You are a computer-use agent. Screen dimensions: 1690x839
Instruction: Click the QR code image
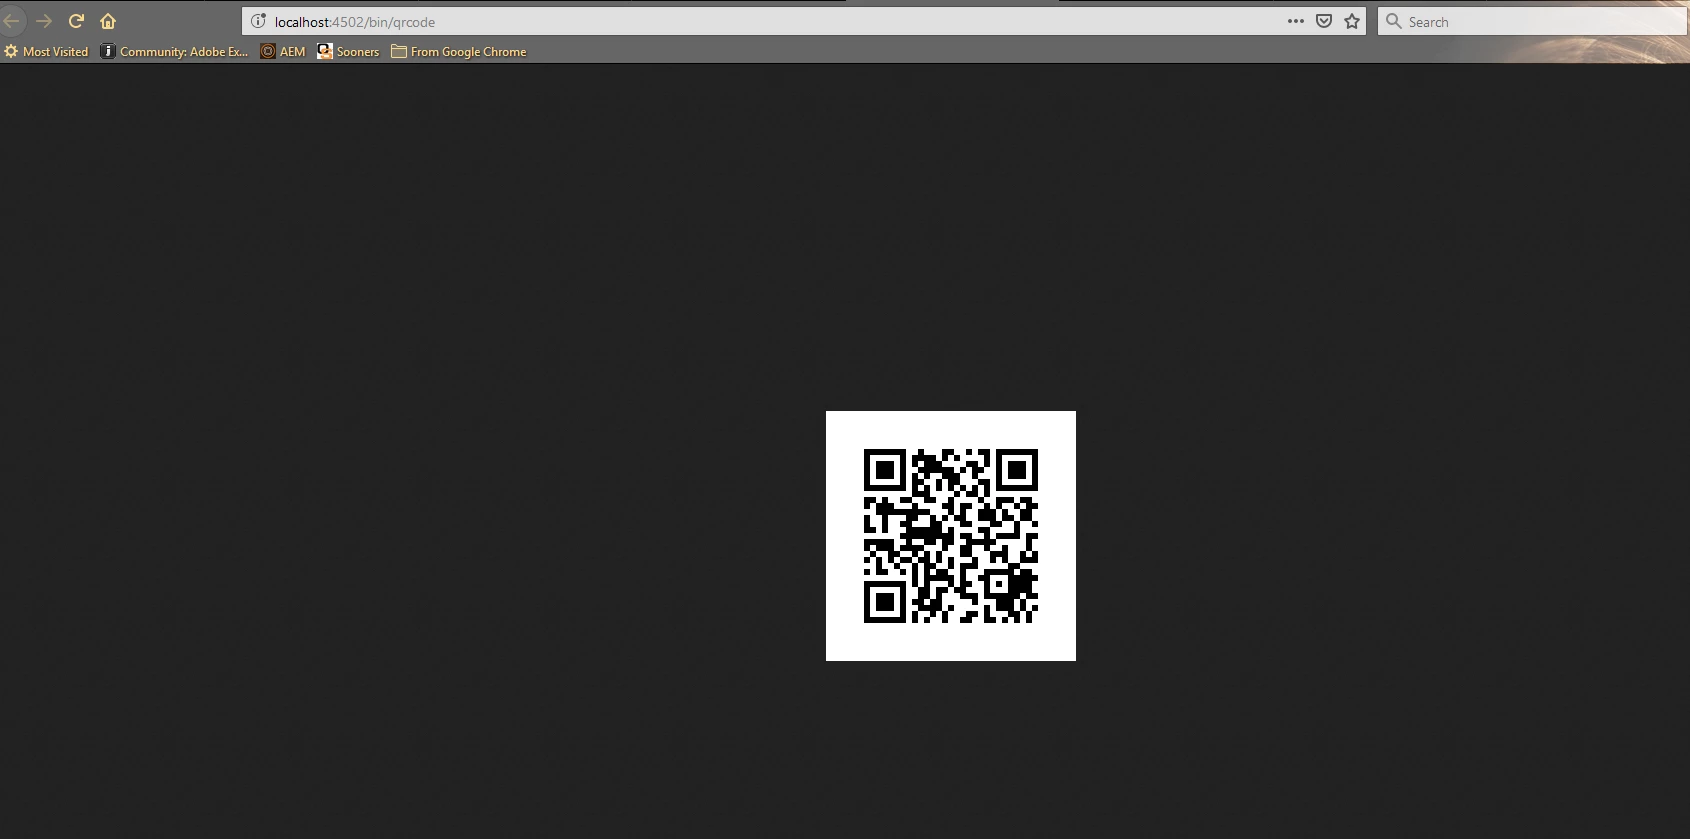coord(951,536)
